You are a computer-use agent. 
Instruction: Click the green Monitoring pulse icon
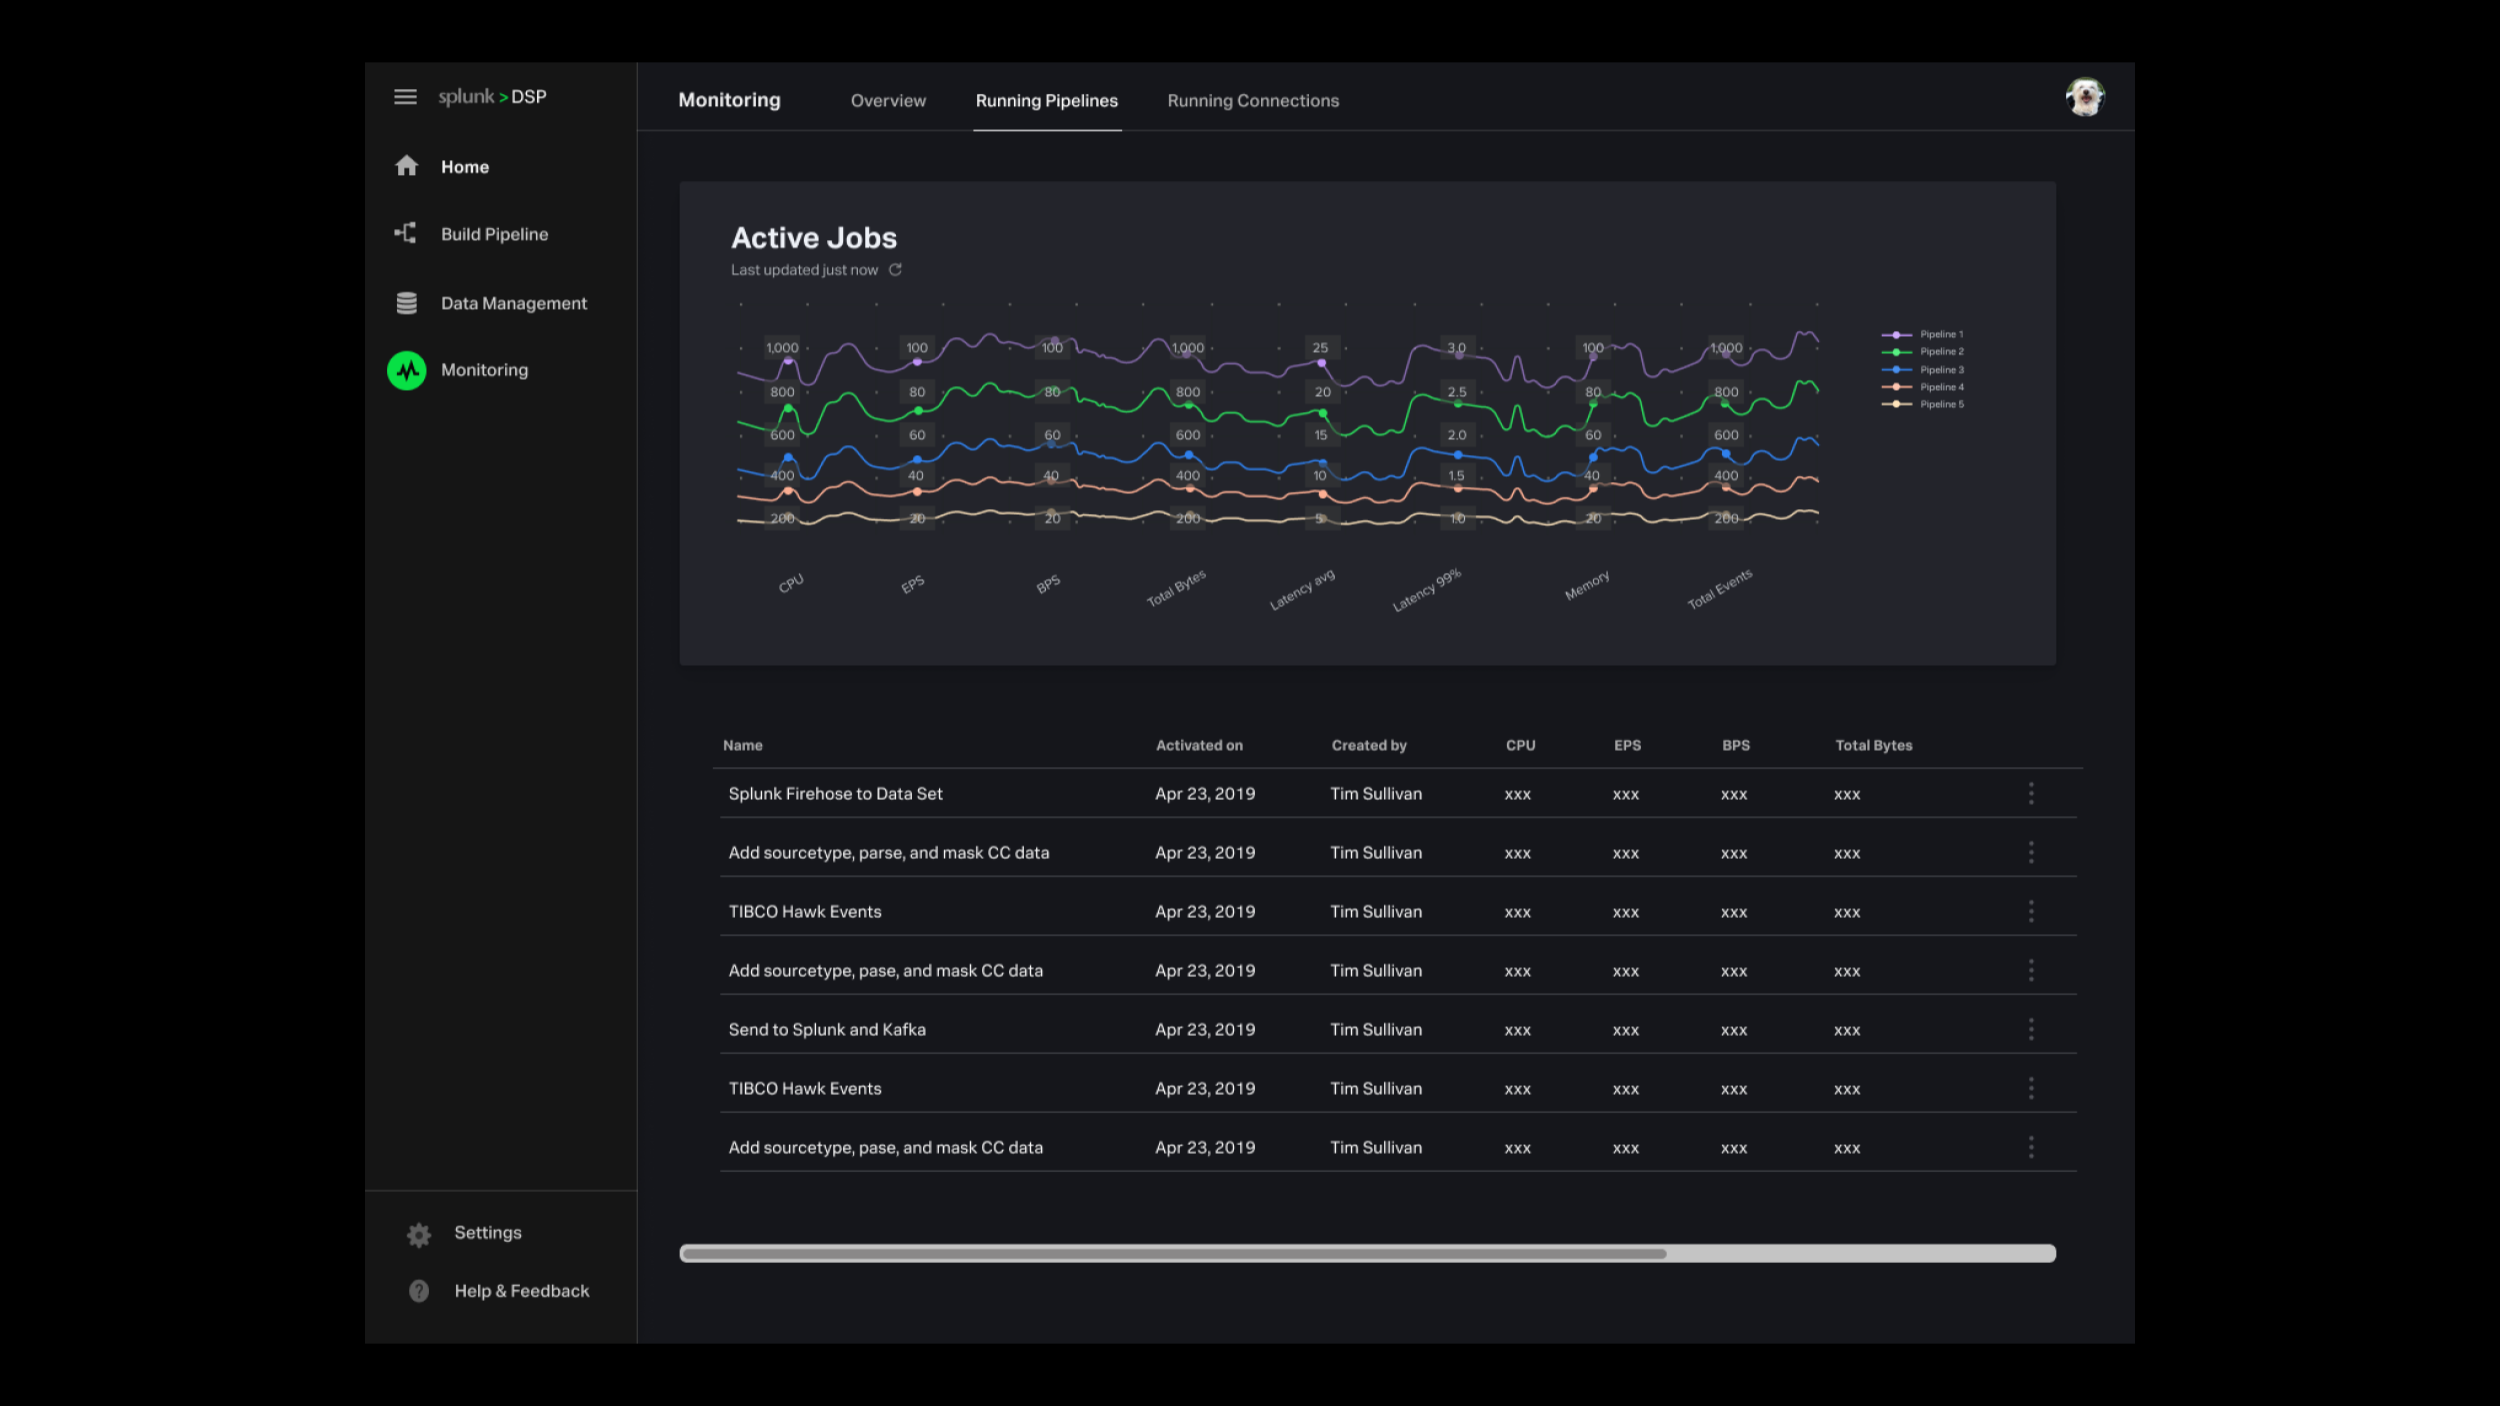coord(406,370)
